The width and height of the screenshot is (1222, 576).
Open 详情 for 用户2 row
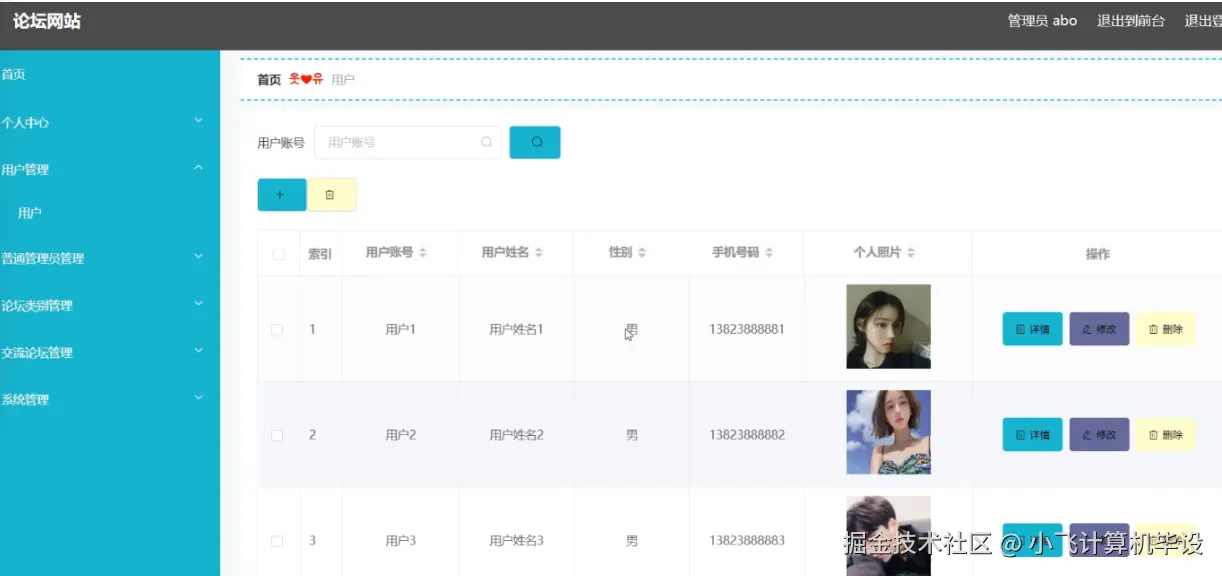tap(1032, 435)
